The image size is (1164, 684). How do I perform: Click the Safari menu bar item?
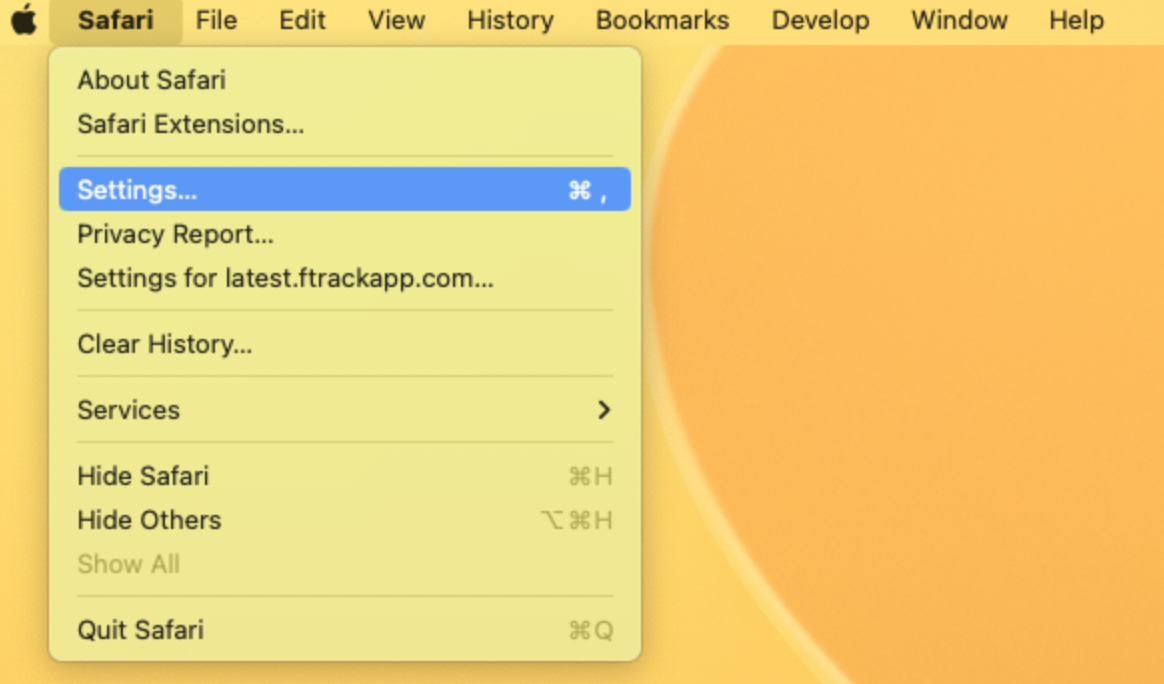(x=116, y=20)
